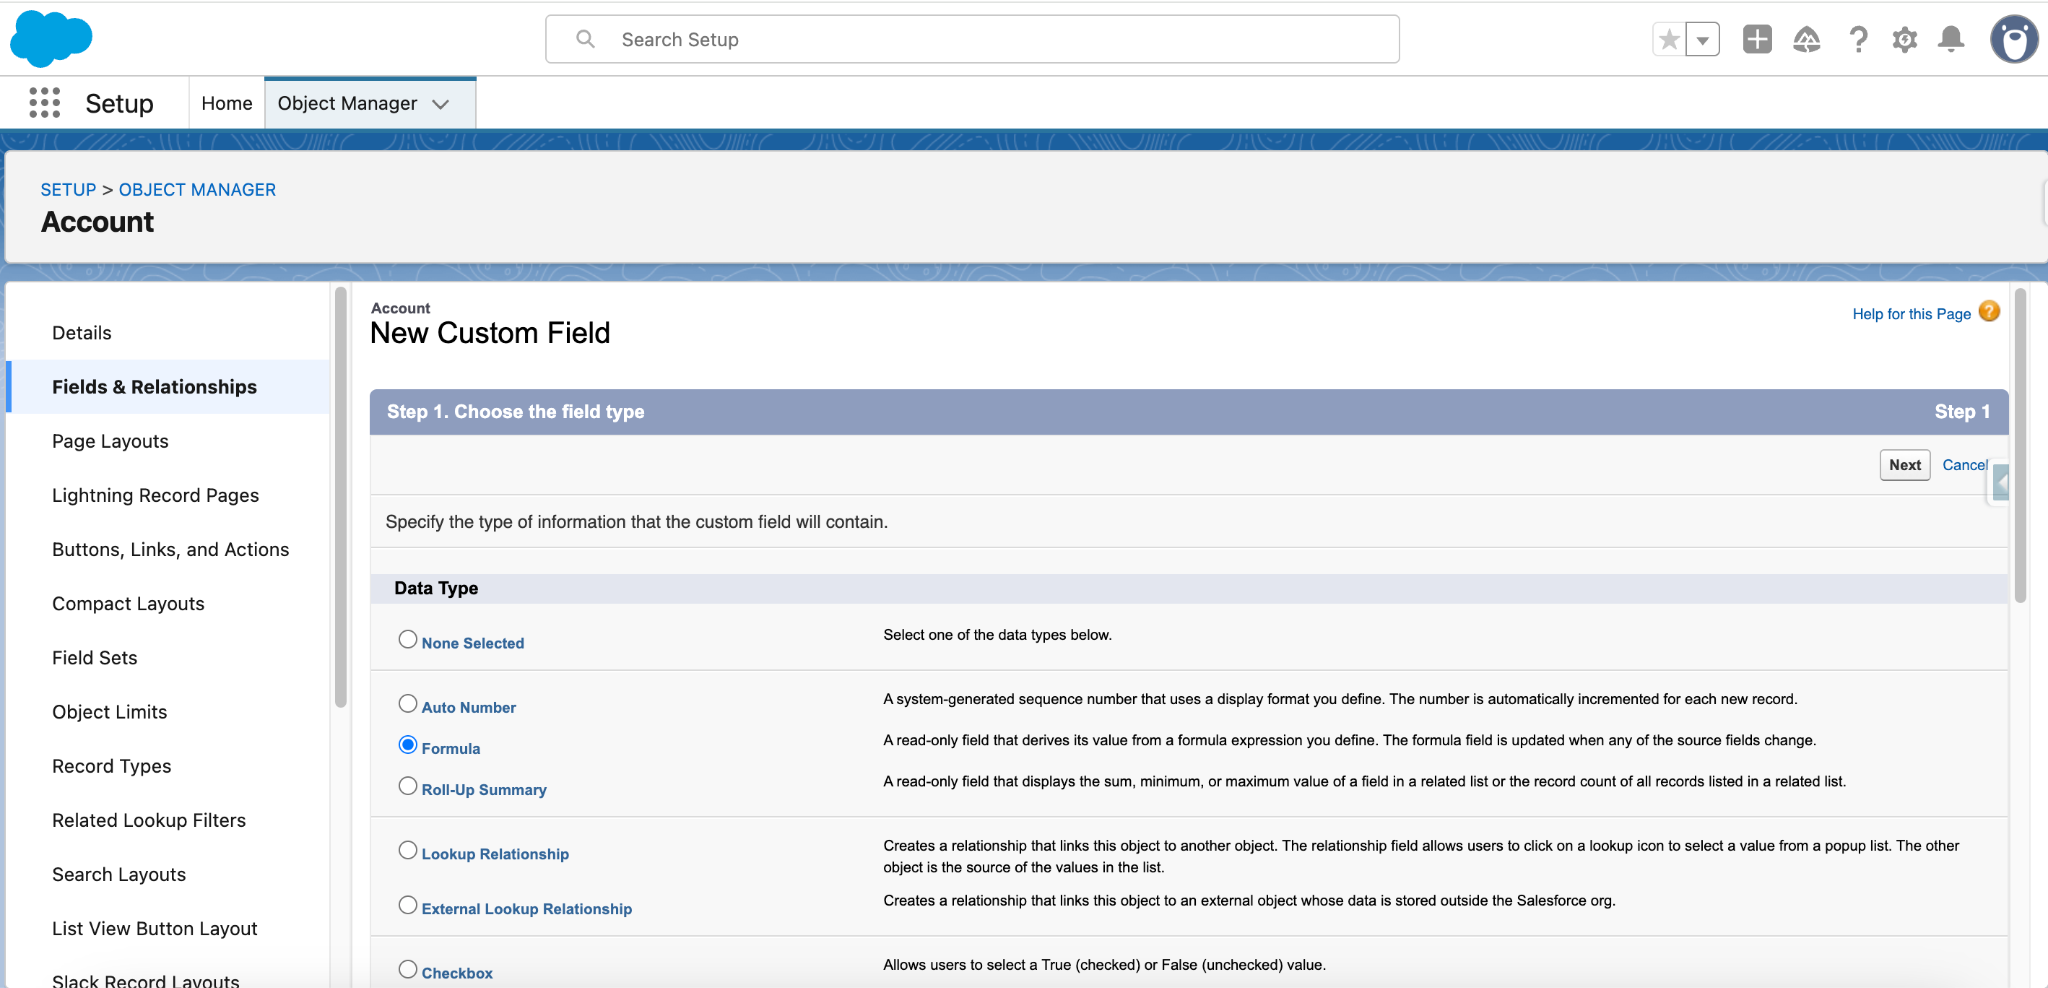The image size is (2048, 988).
Task: Open Field Sets in sidebar
Action: click(168, 657)
